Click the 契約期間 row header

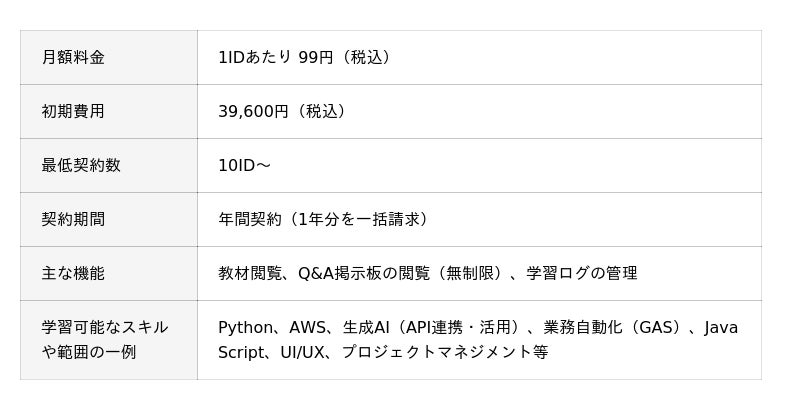click(x=73, y=219)
